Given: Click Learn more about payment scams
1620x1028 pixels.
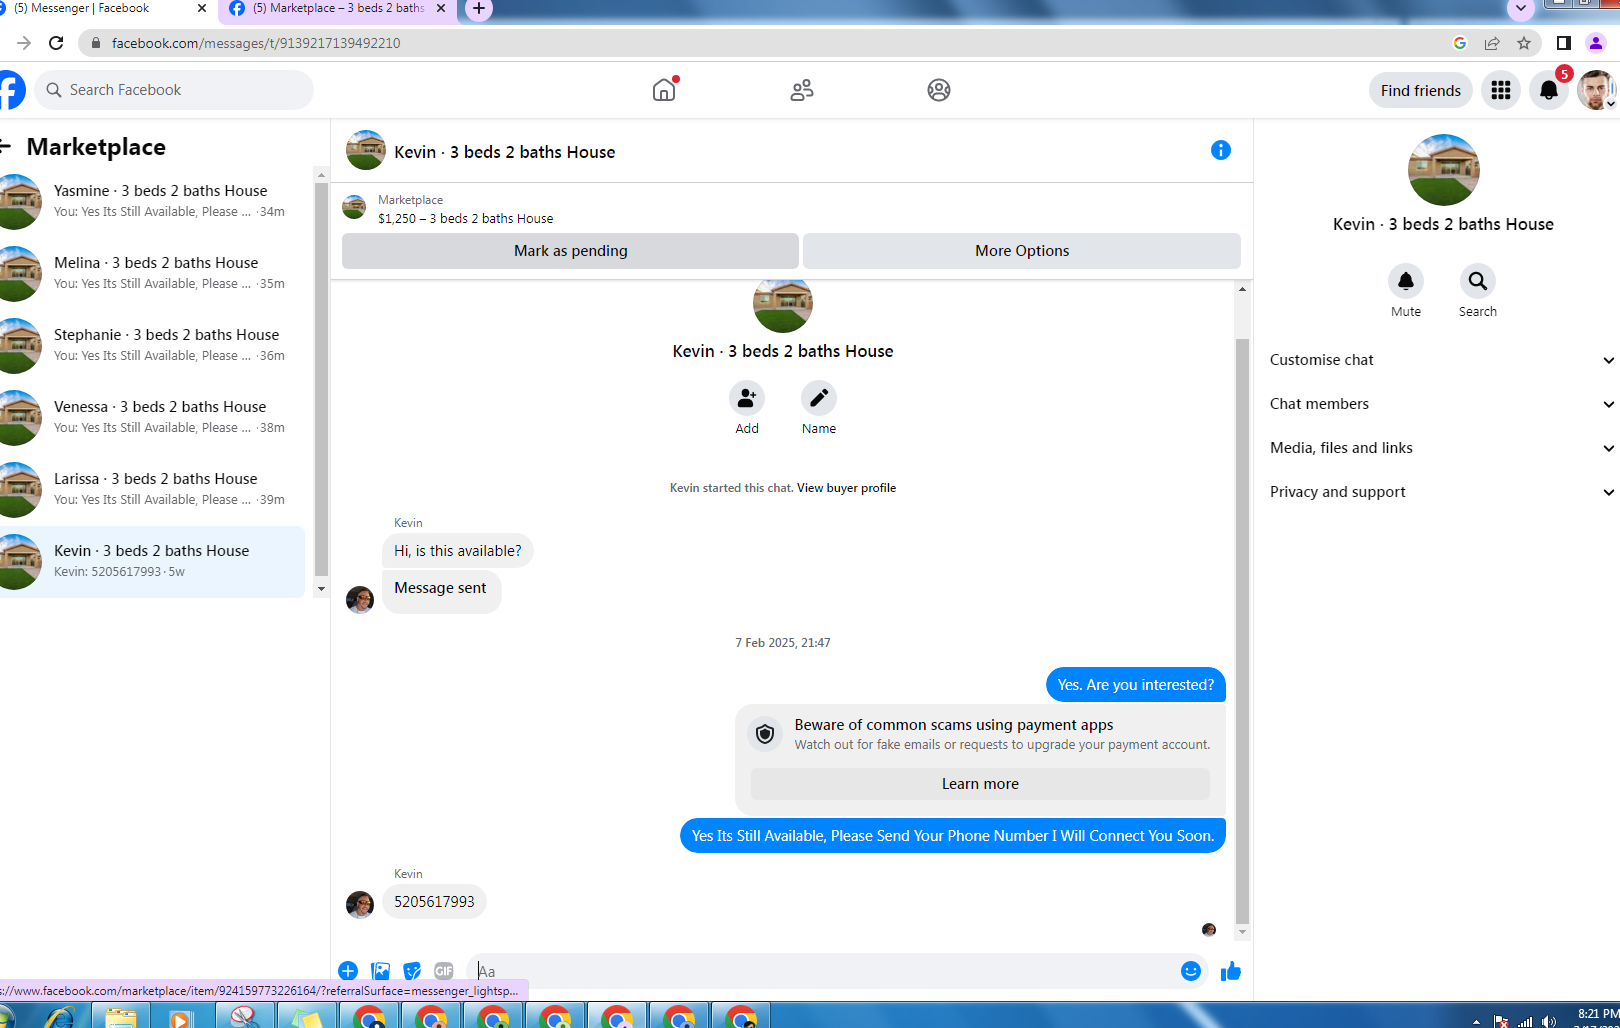Looking at the screenshot, I should [x=980, y=784].
